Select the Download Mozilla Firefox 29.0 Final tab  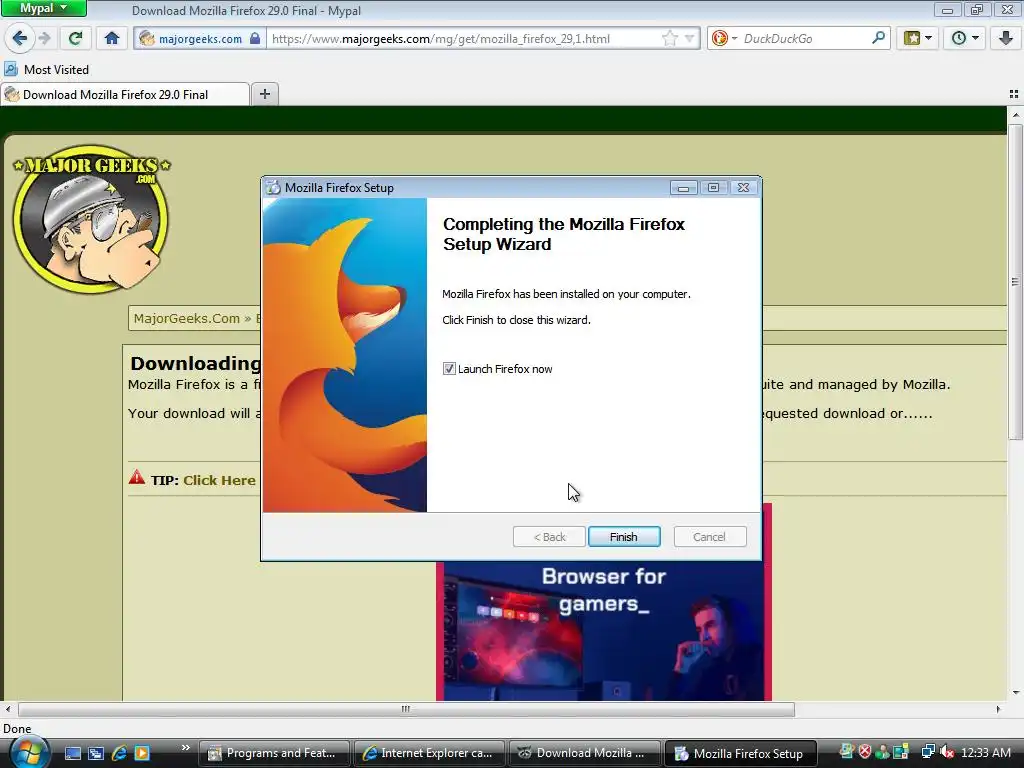pos(124,95)
